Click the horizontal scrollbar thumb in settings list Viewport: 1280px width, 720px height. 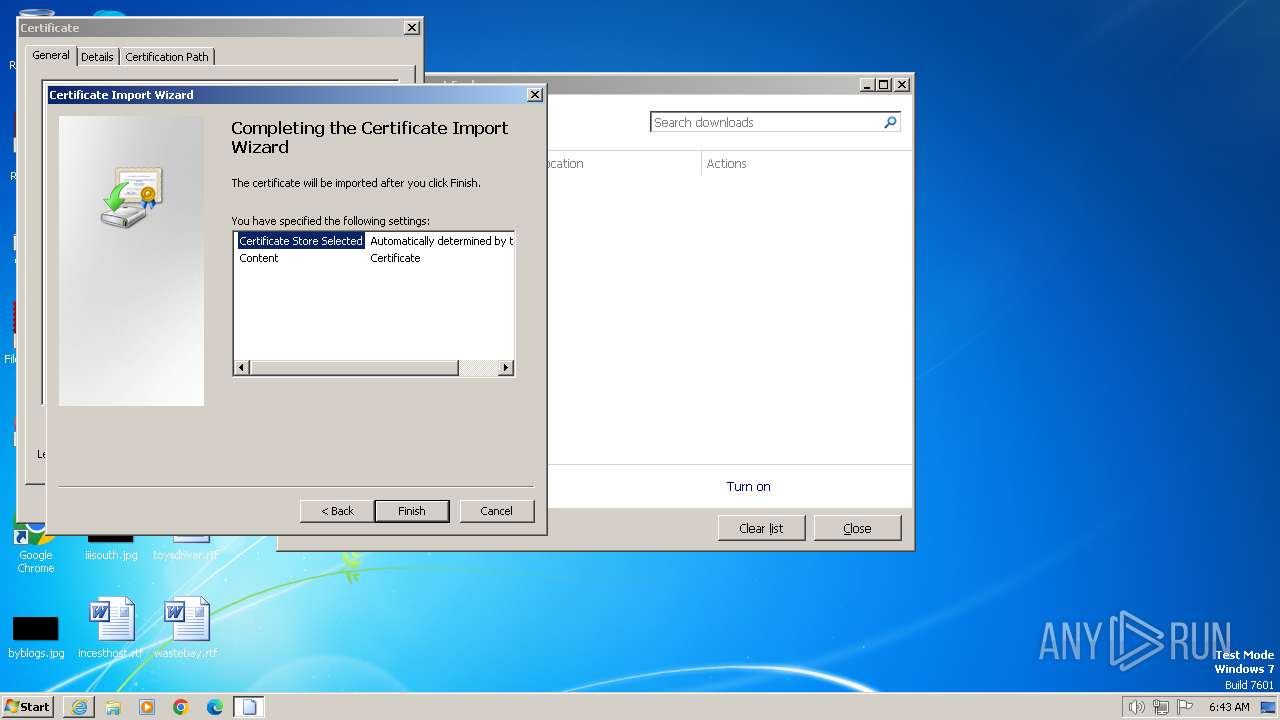click(353, 368)
